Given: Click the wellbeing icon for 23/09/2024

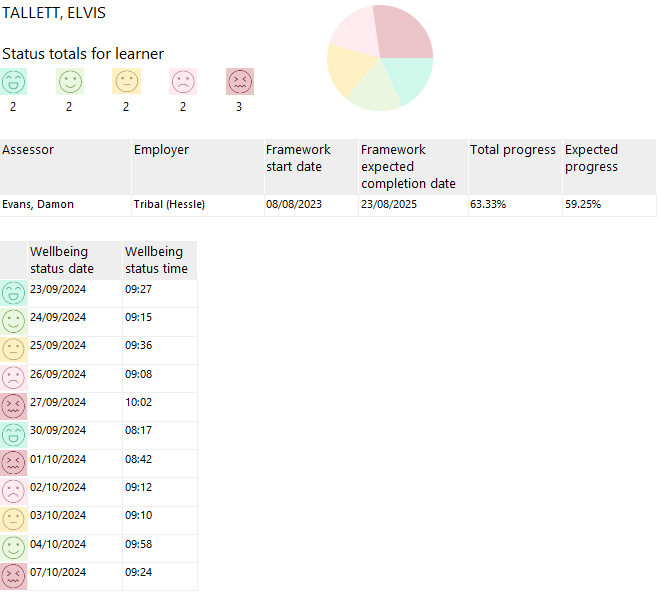Looking at the screenshot, I should tap(14, 293).
